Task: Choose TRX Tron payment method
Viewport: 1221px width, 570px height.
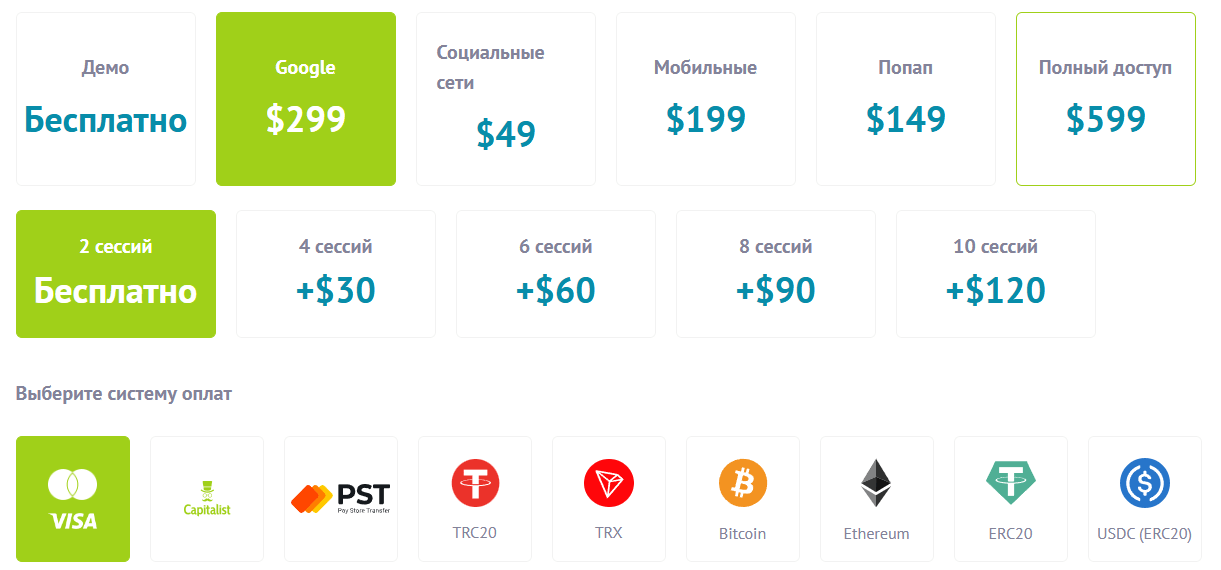Action: pos(609,499)
